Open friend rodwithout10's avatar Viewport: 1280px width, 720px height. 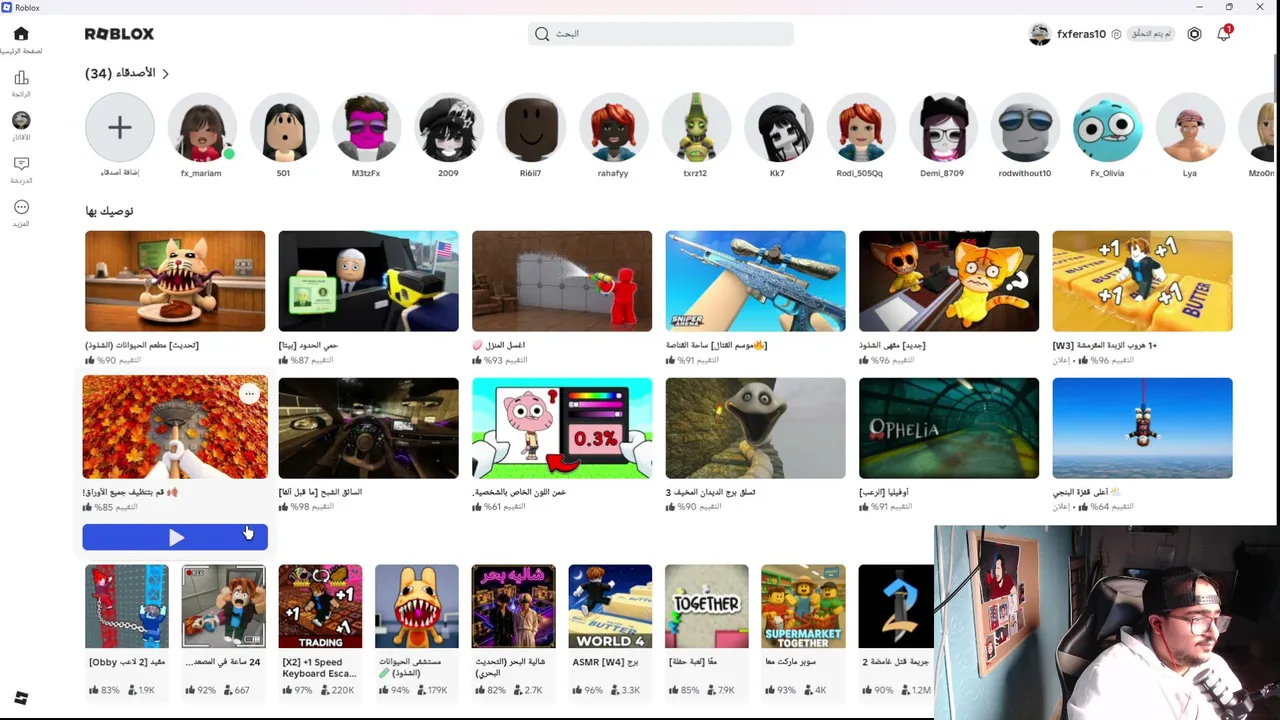tap(1025, 127)
